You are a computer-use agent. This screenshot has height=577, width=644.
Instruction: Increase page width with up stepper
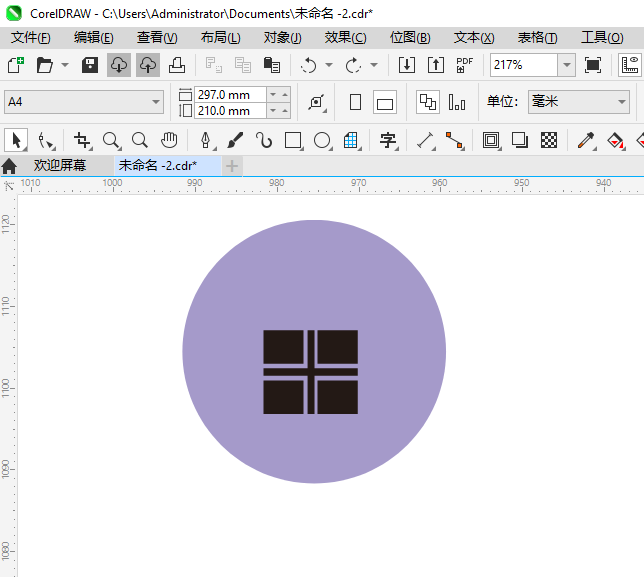pyautogui.click(x=285, y=95)
